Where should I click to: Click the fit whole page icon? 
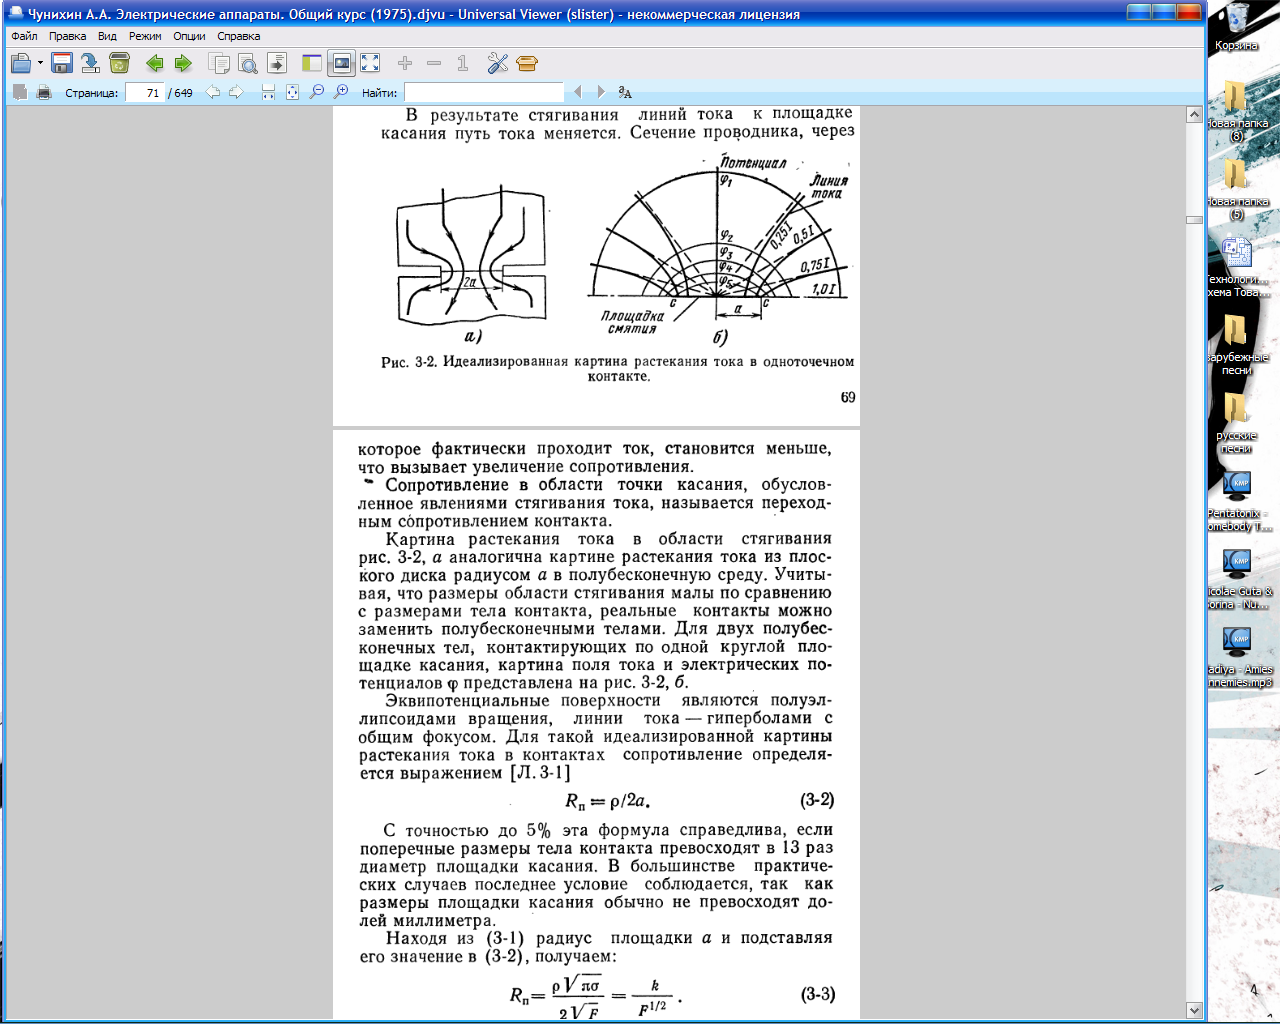[292, 92]
